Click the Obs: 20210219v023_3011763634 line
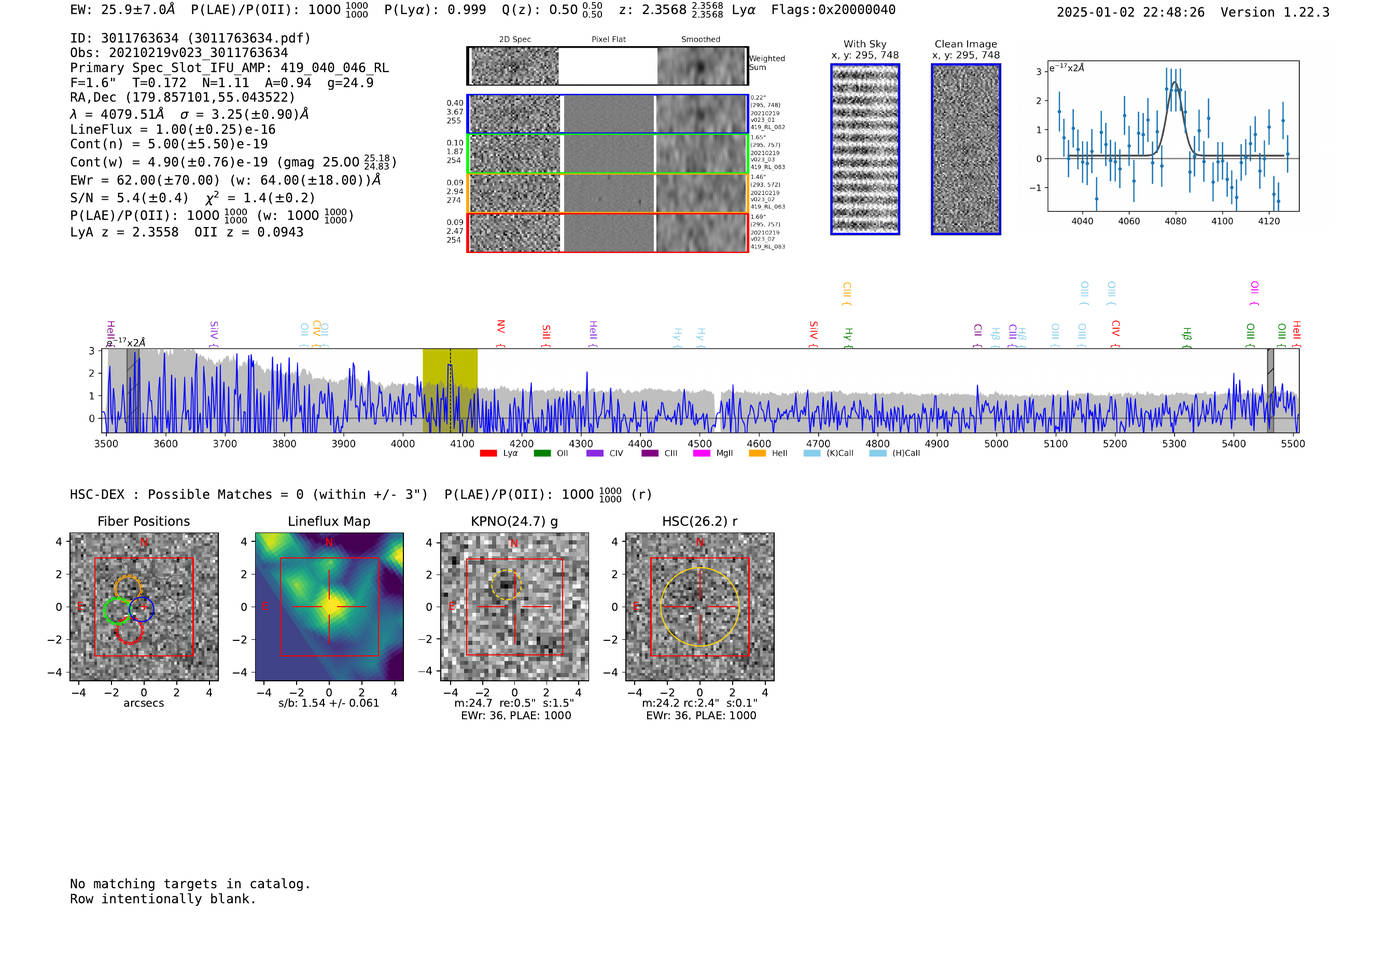 [x=179, y=53]
